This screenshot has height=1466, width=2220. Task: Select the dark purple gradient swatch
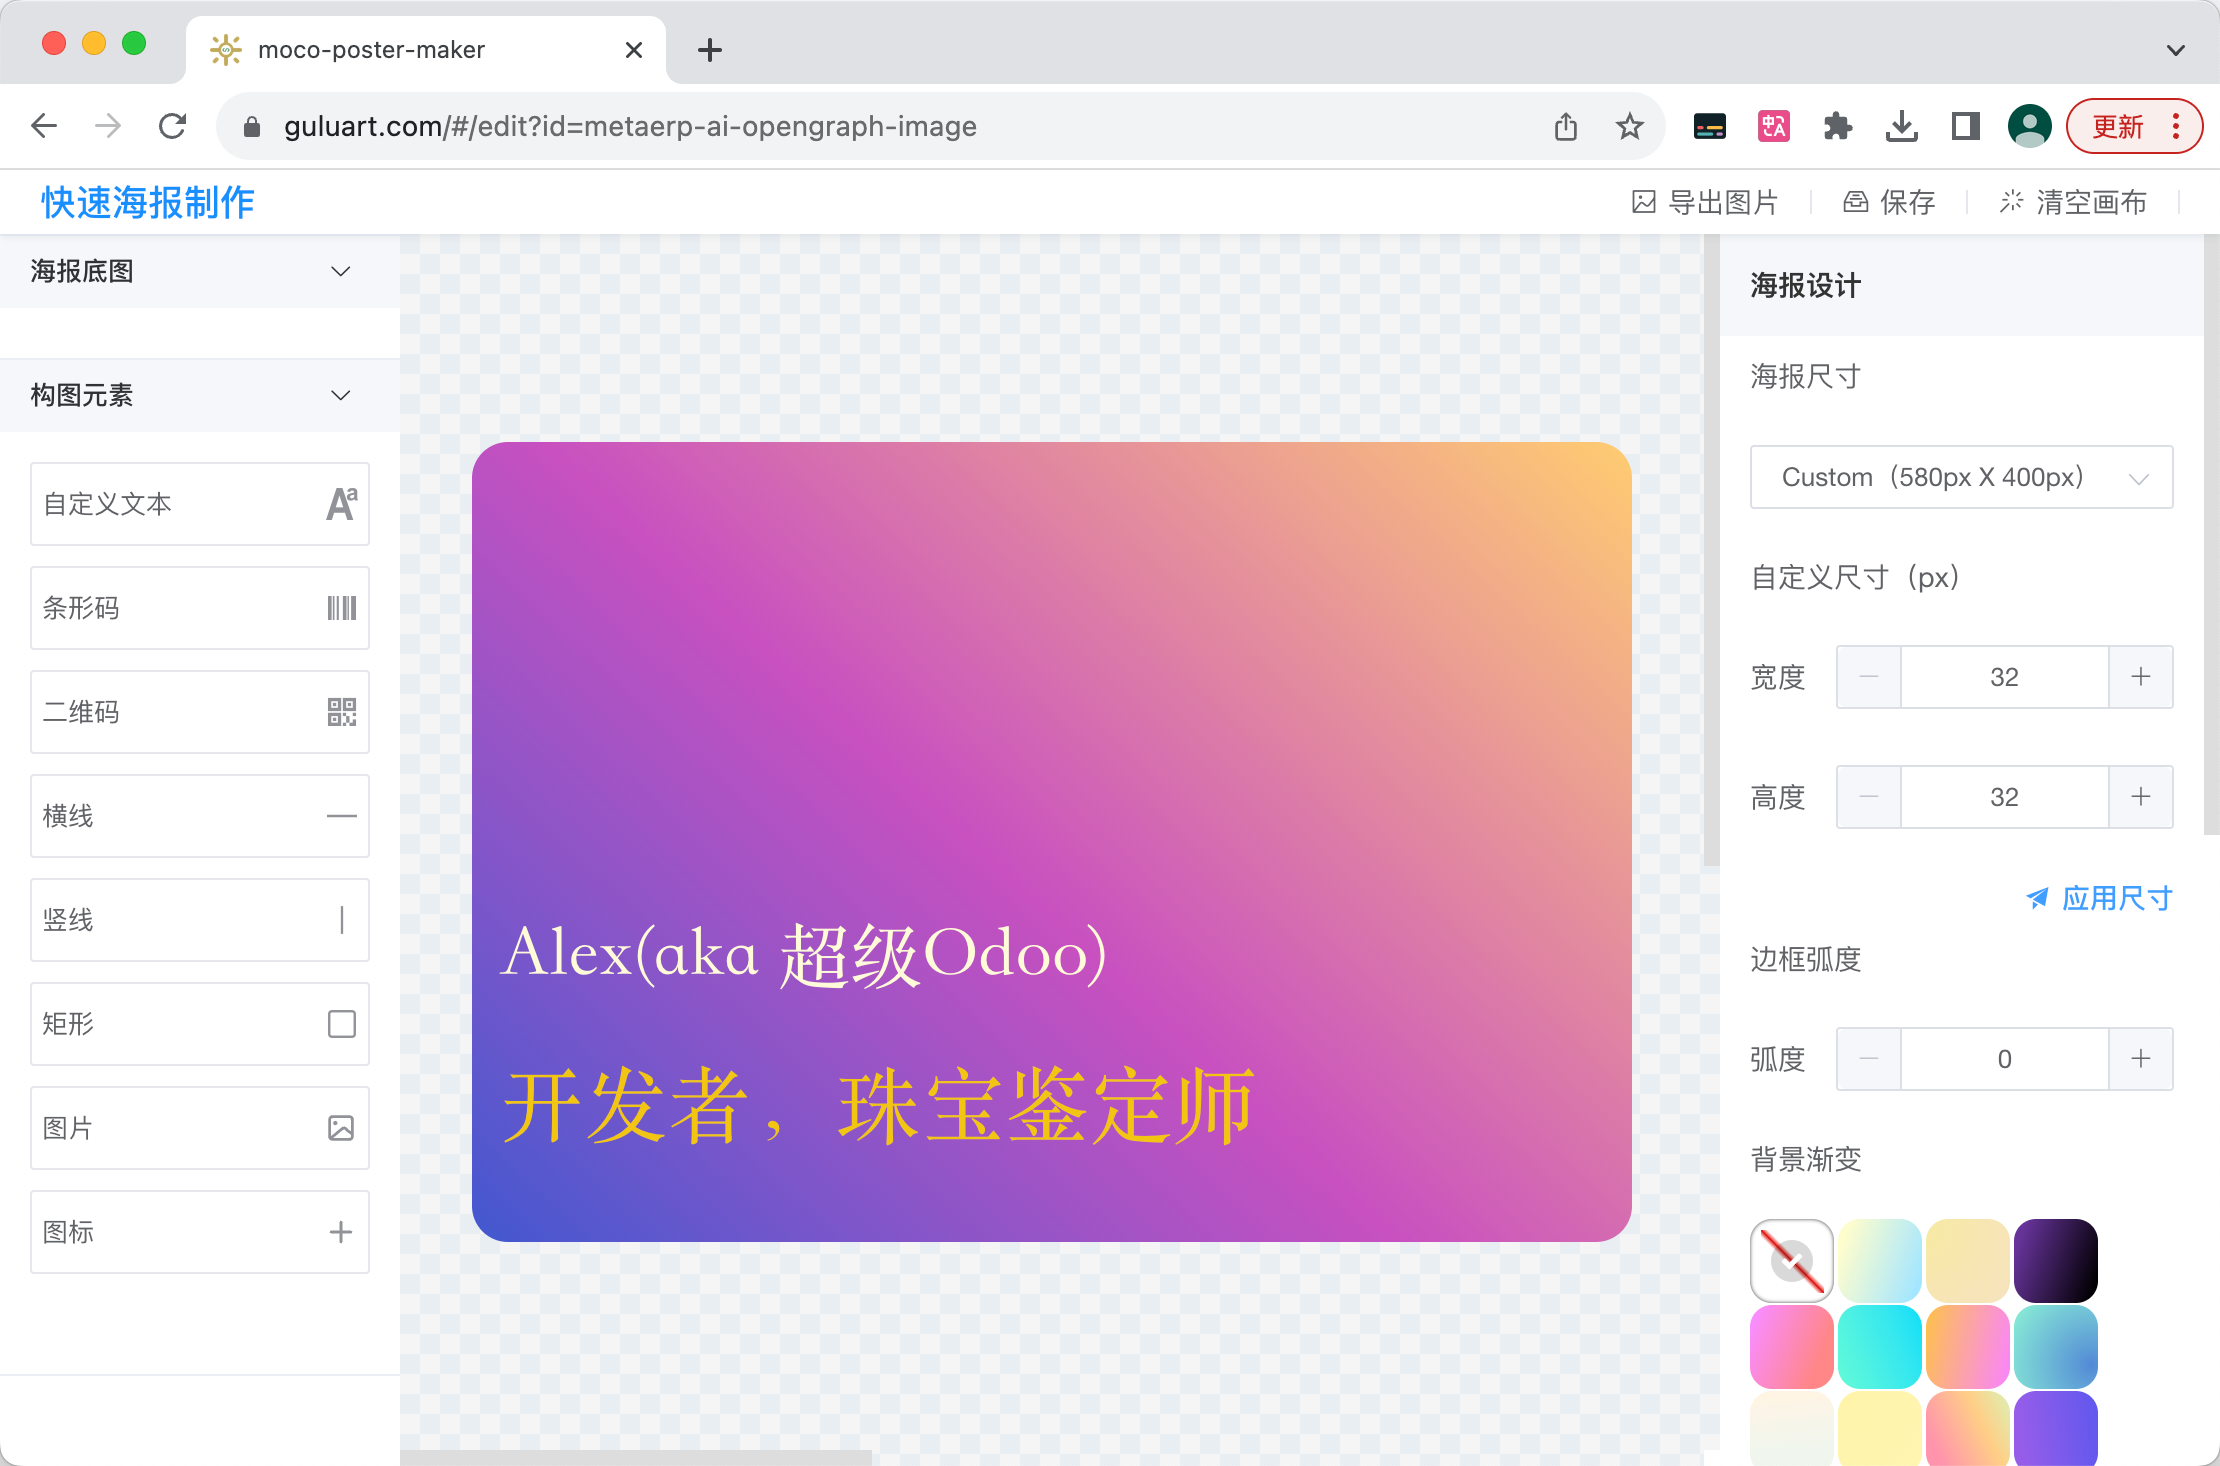tap(2055, 1260)
